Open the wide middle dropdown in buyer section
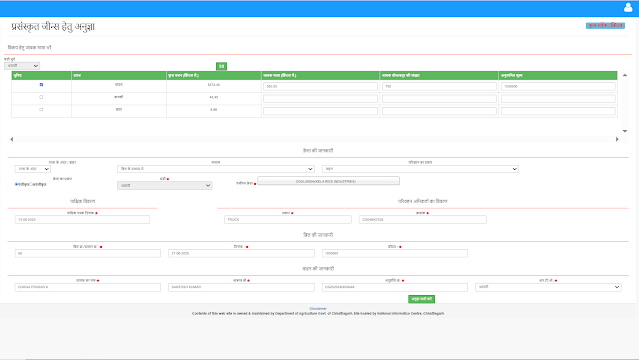 tap(216, 169)
